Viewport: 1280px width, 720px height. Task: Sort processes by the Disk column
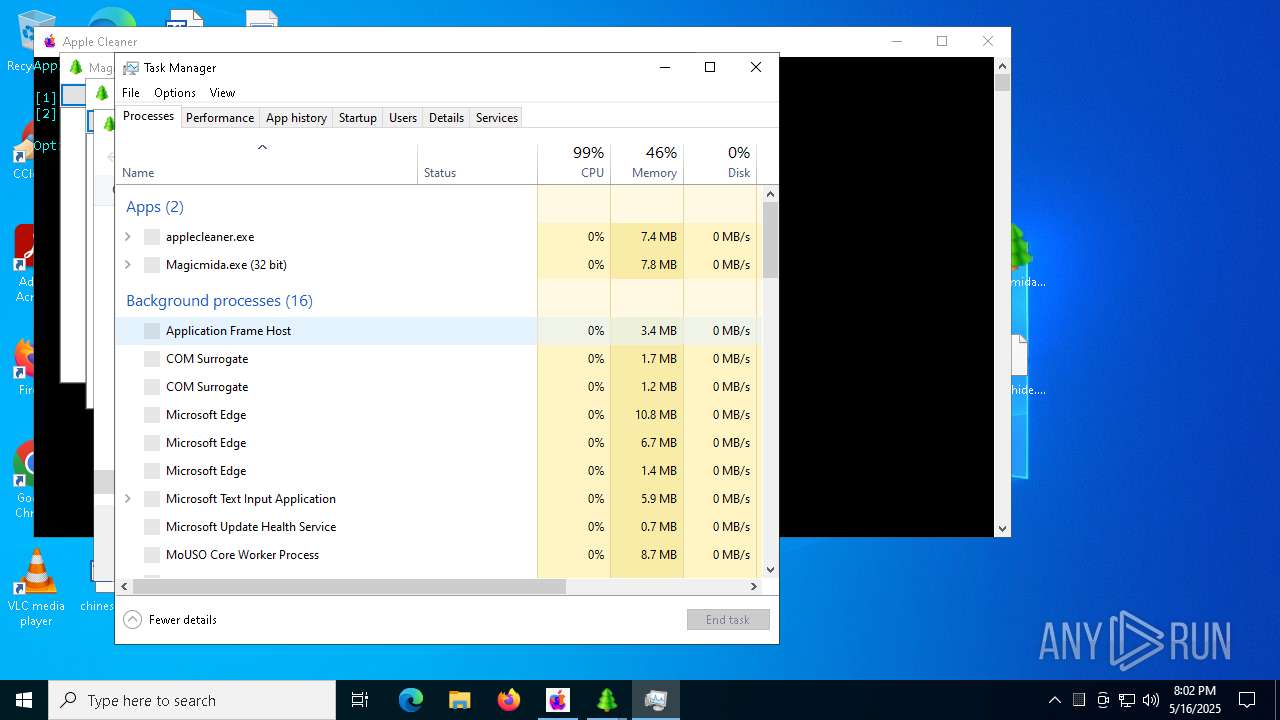coord(720,163)
